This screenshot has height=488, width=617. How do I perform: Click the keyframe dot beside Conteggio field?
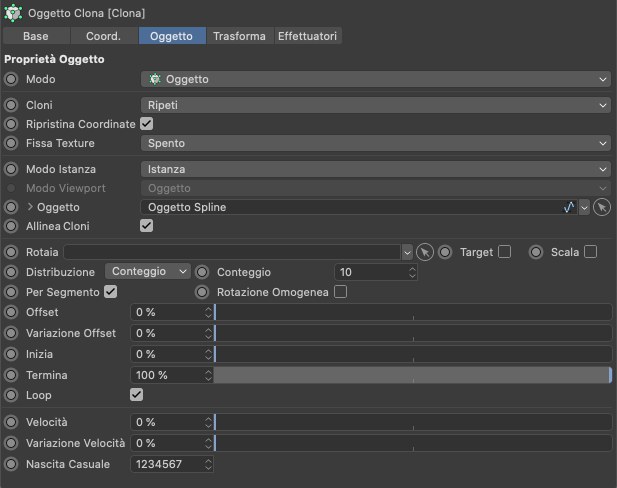pyautogui.click(x=202, y=272)
